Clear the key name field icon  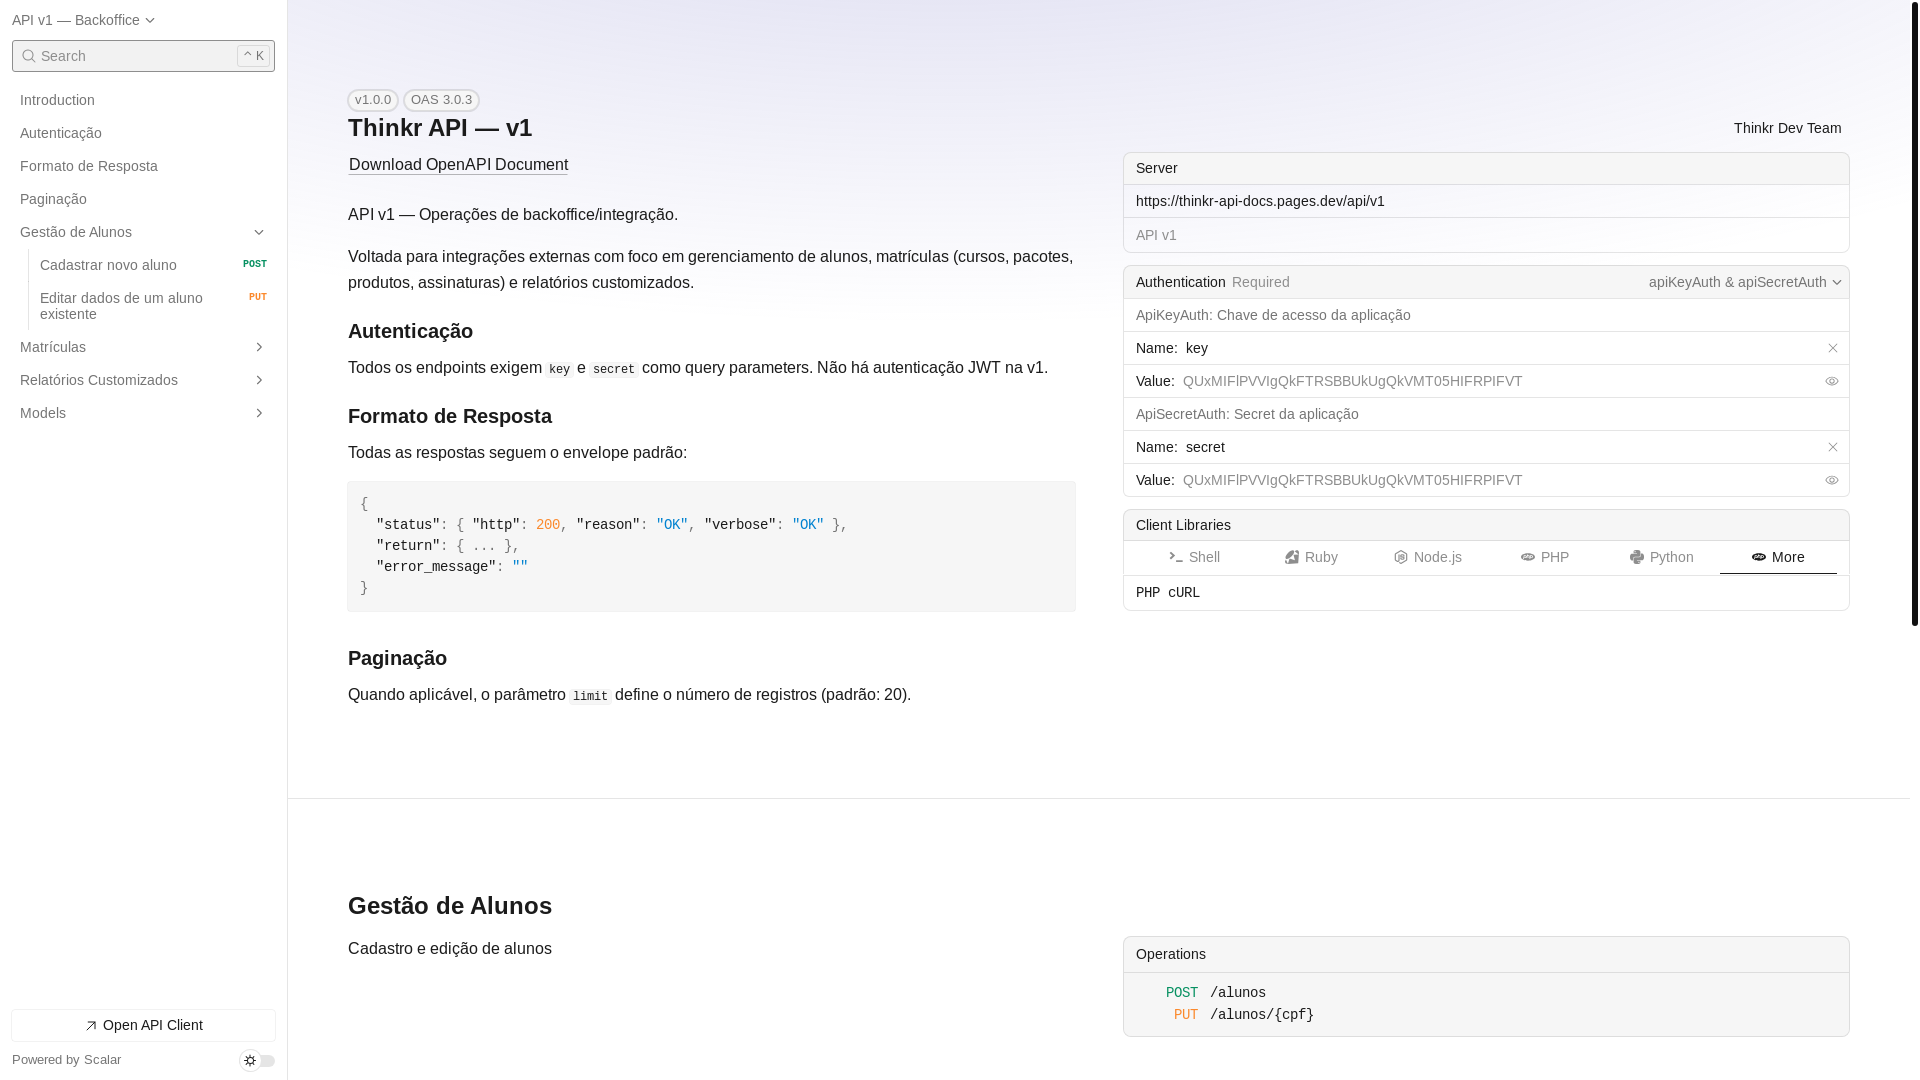point(1833,348)
